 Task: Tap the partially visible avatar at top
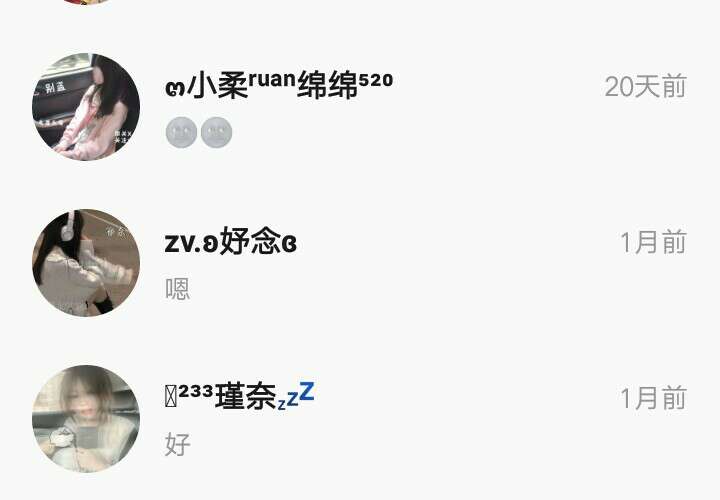86,1
